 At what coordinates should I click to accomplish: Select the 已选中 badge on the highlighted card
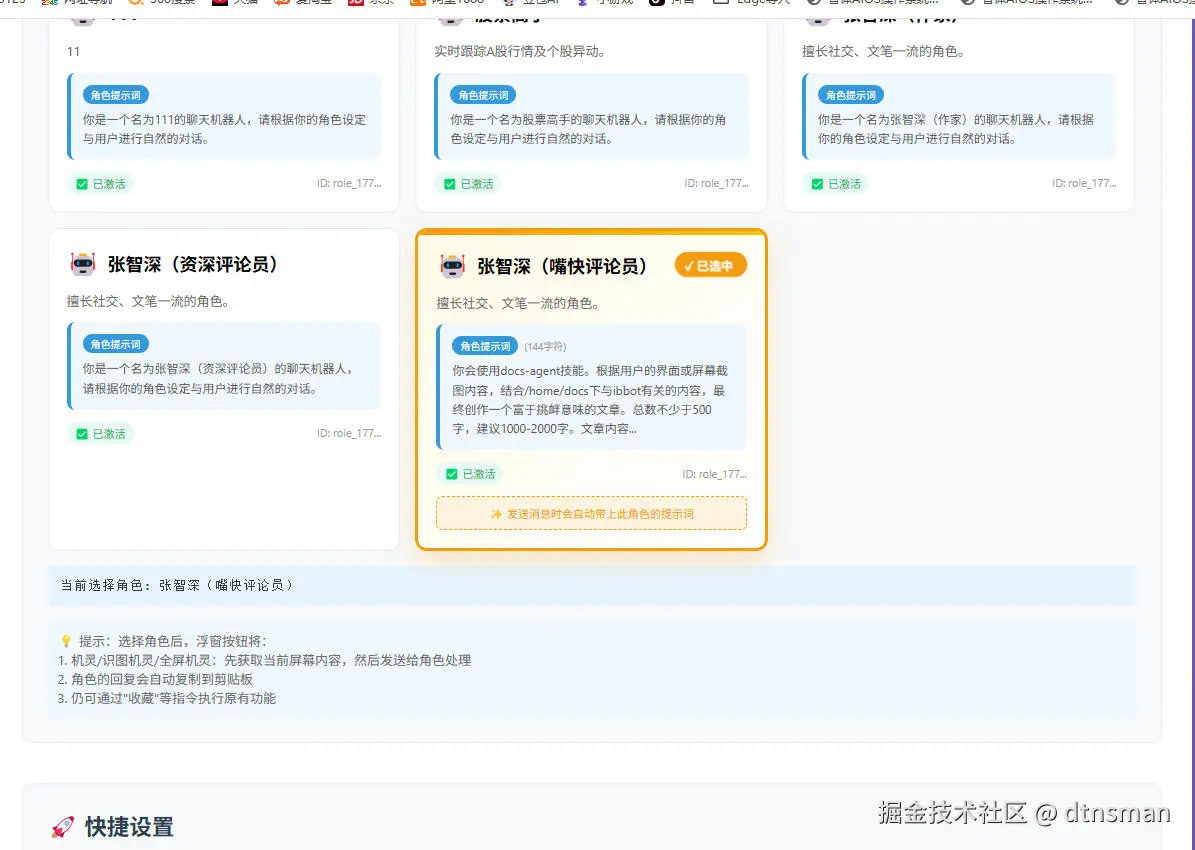click(710, 264)
